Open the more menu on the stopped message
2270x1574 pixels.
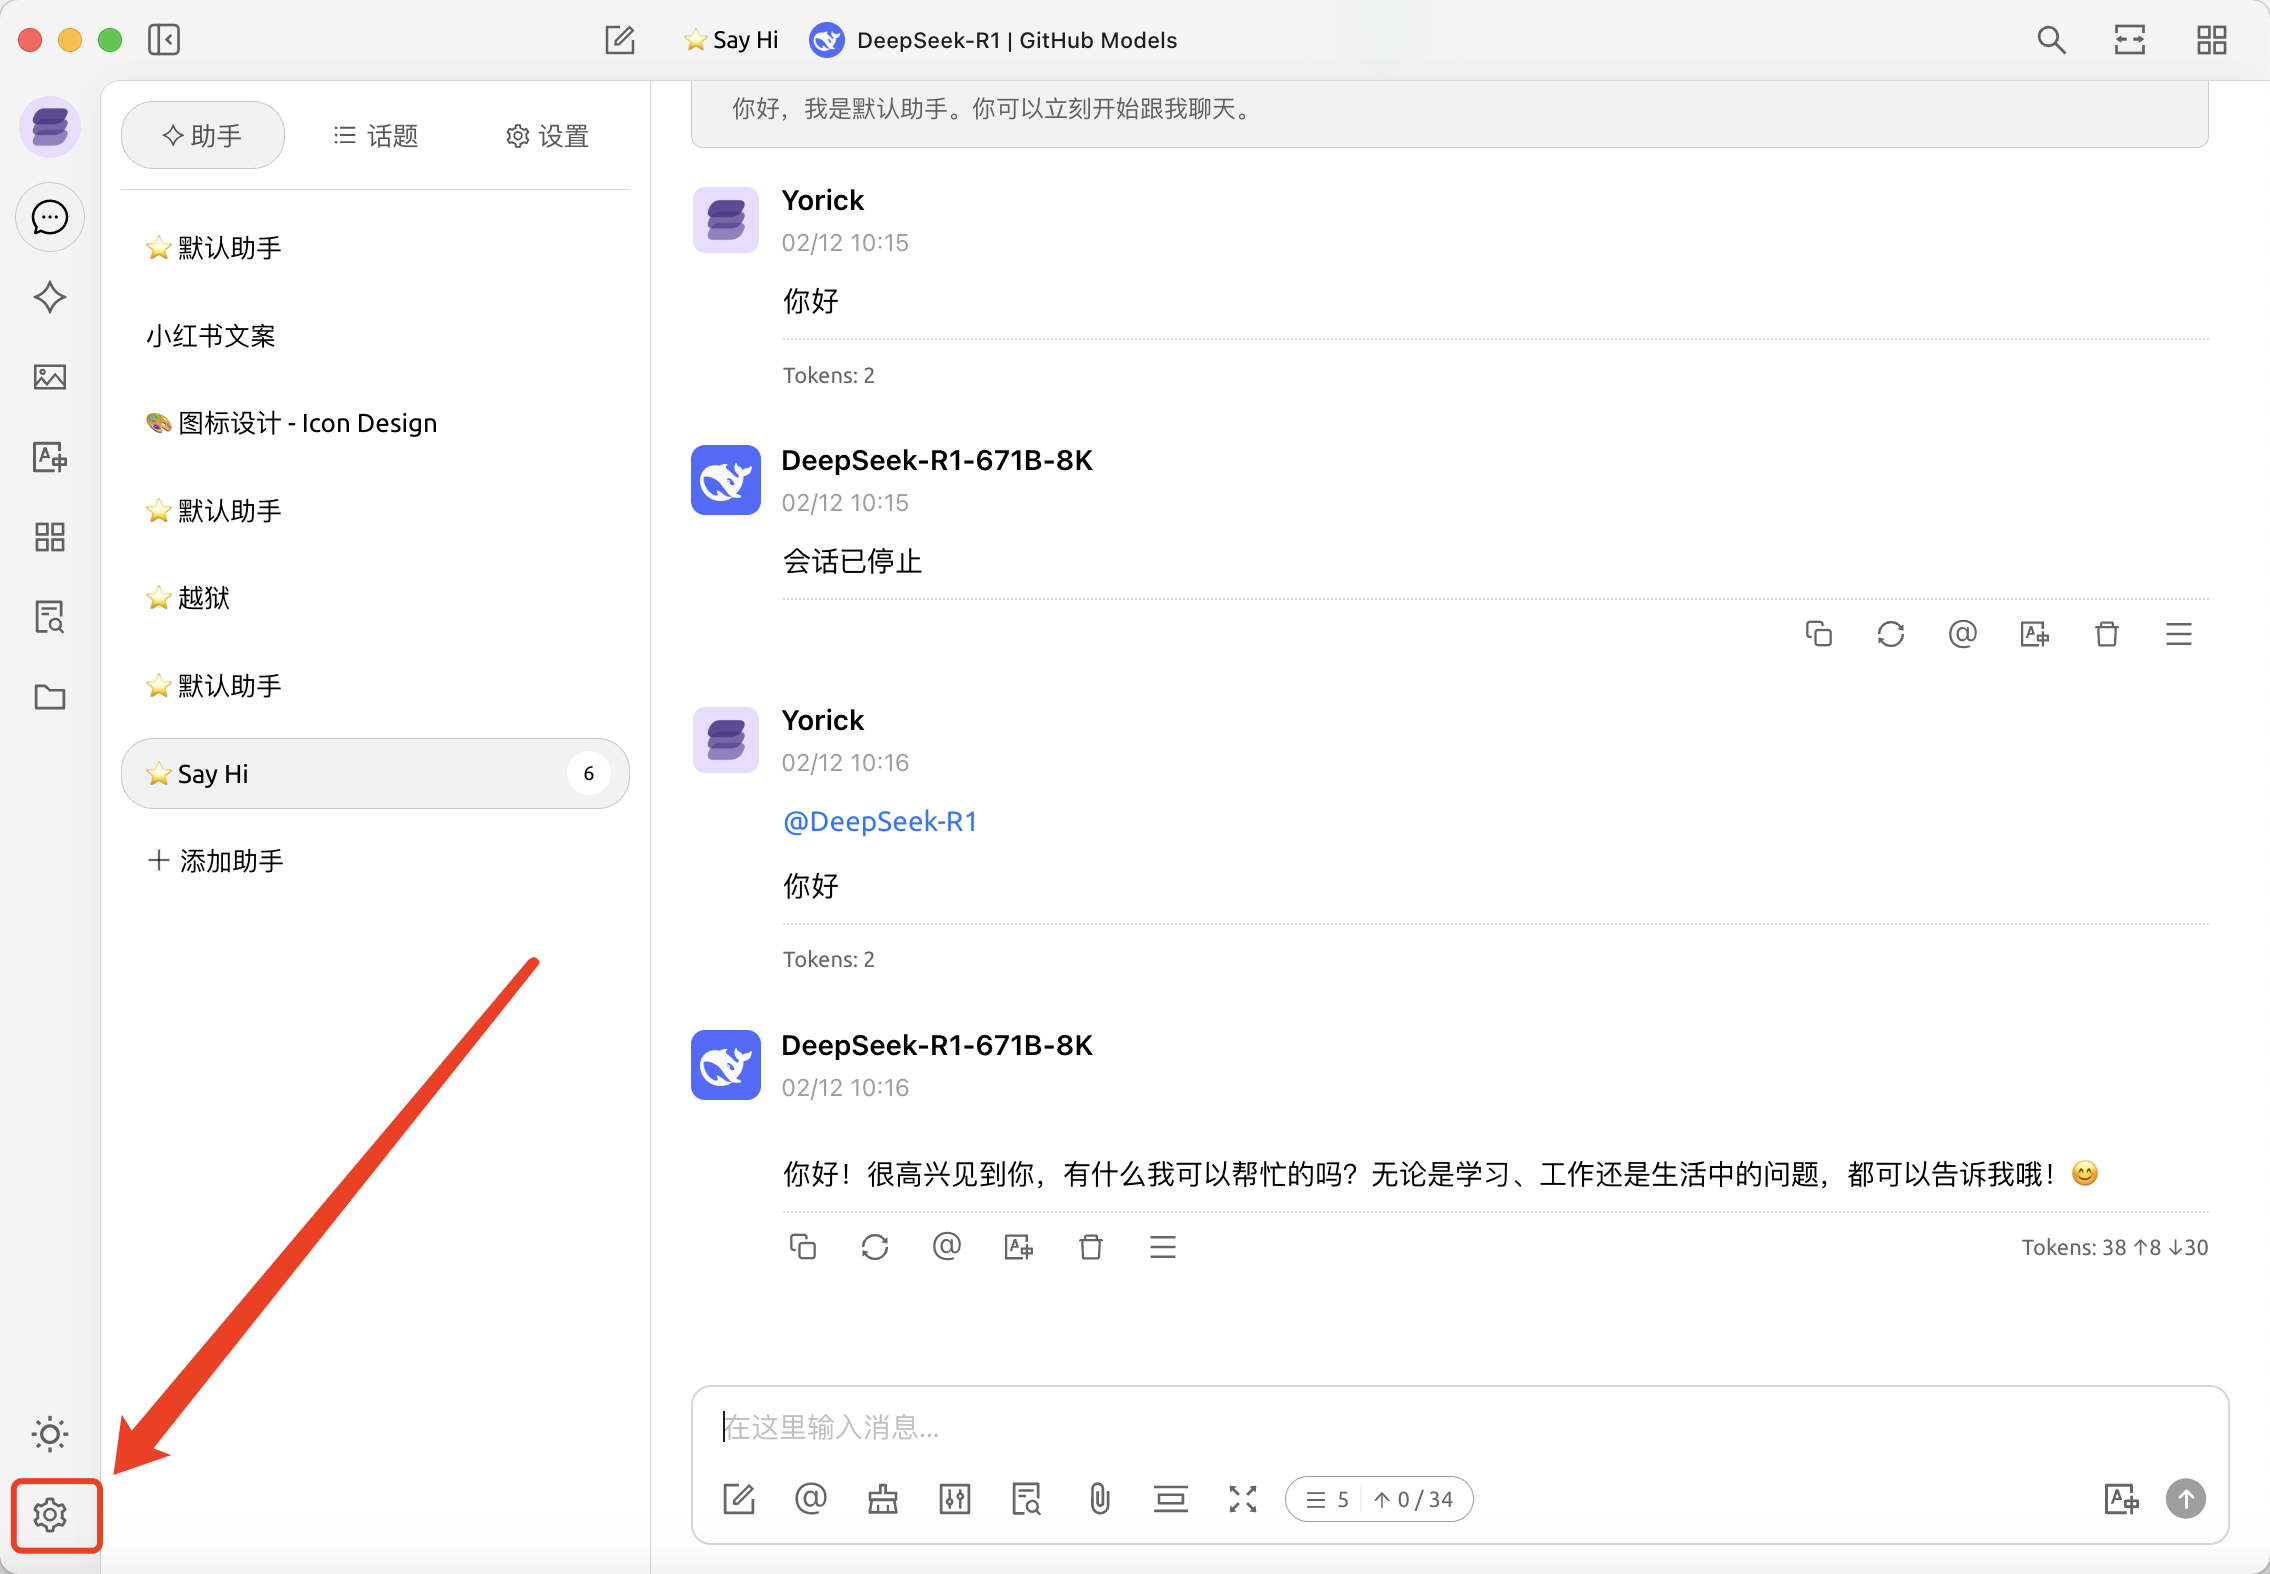pyautogui.click(x=2178, y=634)
